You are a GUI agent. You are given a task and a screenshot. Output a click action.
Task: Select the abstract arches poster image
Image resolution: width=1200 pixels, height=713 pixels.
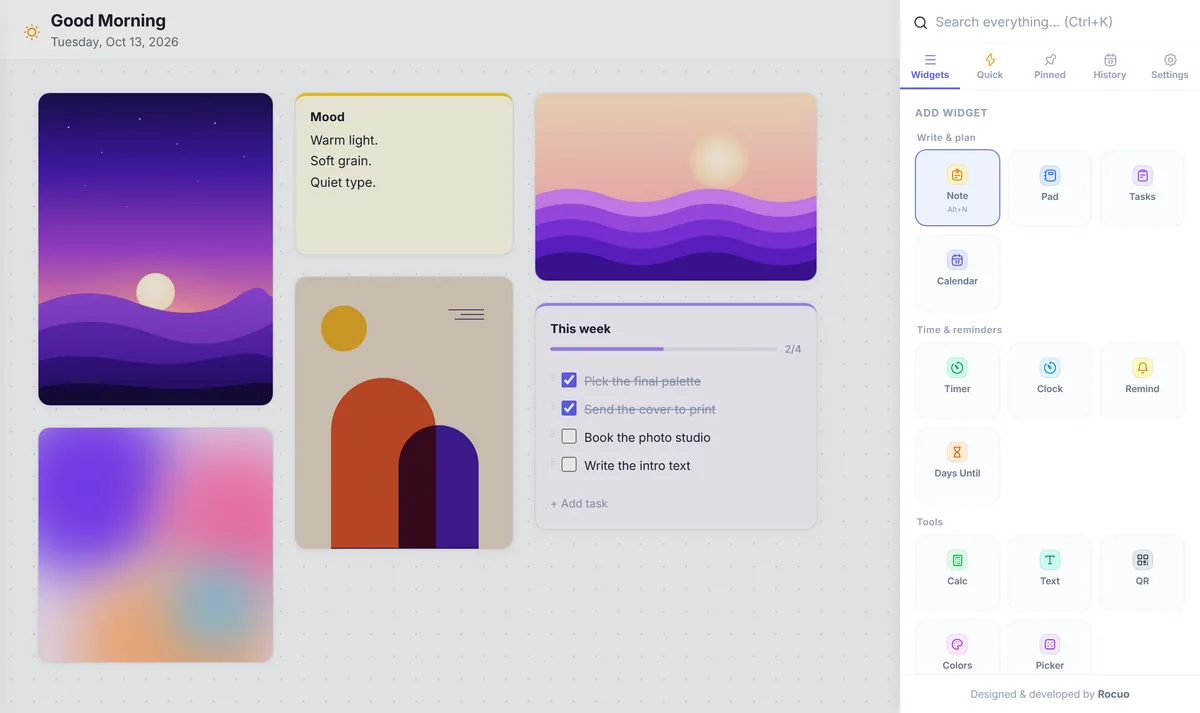tap(404, 413)
